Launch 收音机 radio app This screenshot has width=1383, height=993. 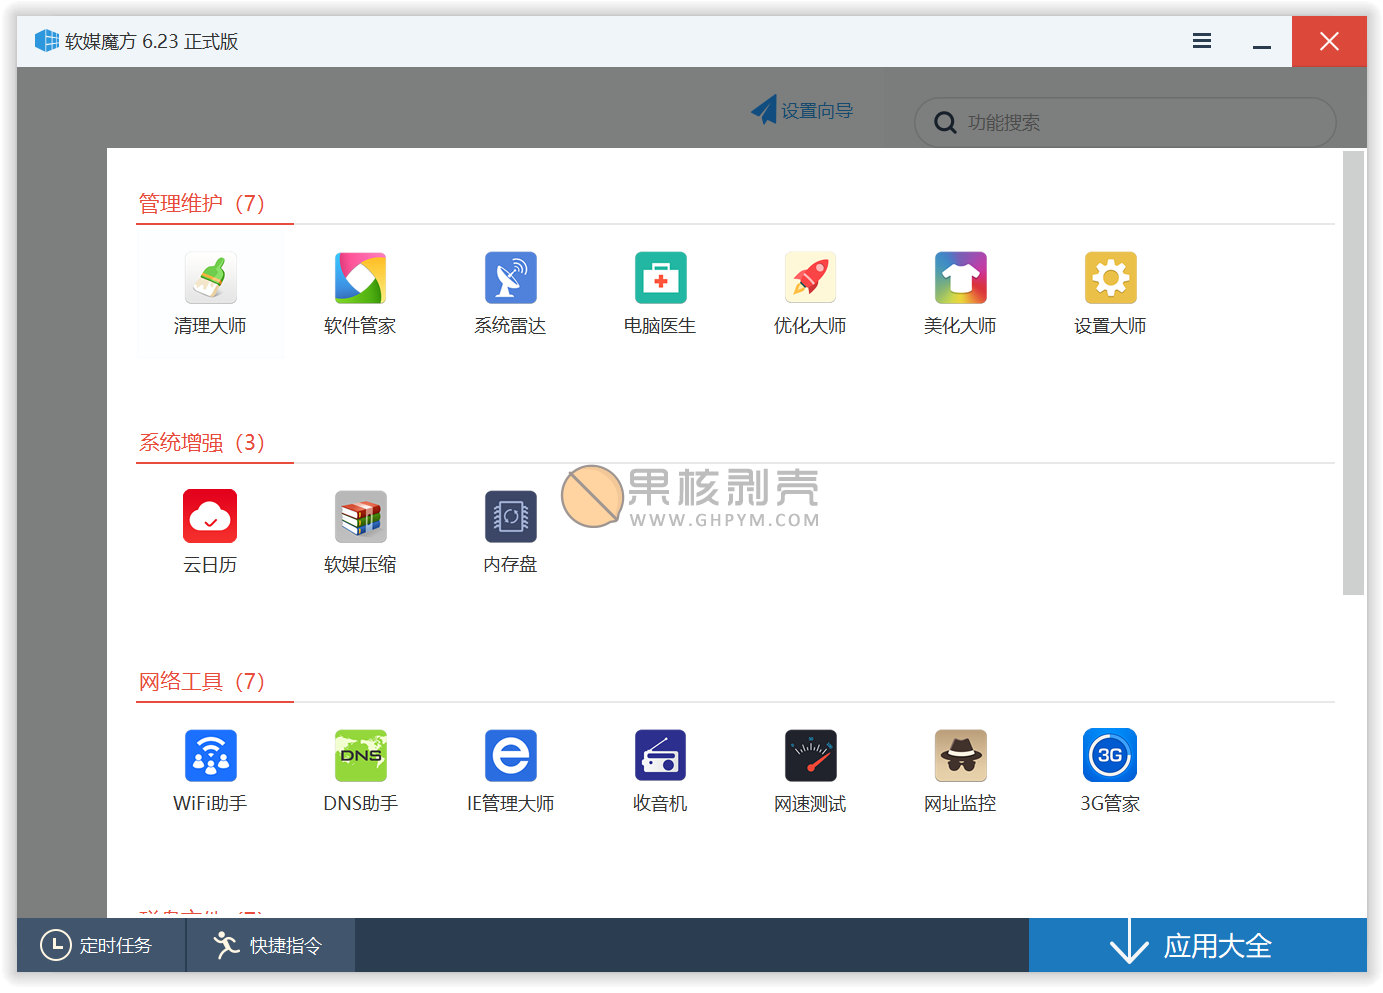660,773
